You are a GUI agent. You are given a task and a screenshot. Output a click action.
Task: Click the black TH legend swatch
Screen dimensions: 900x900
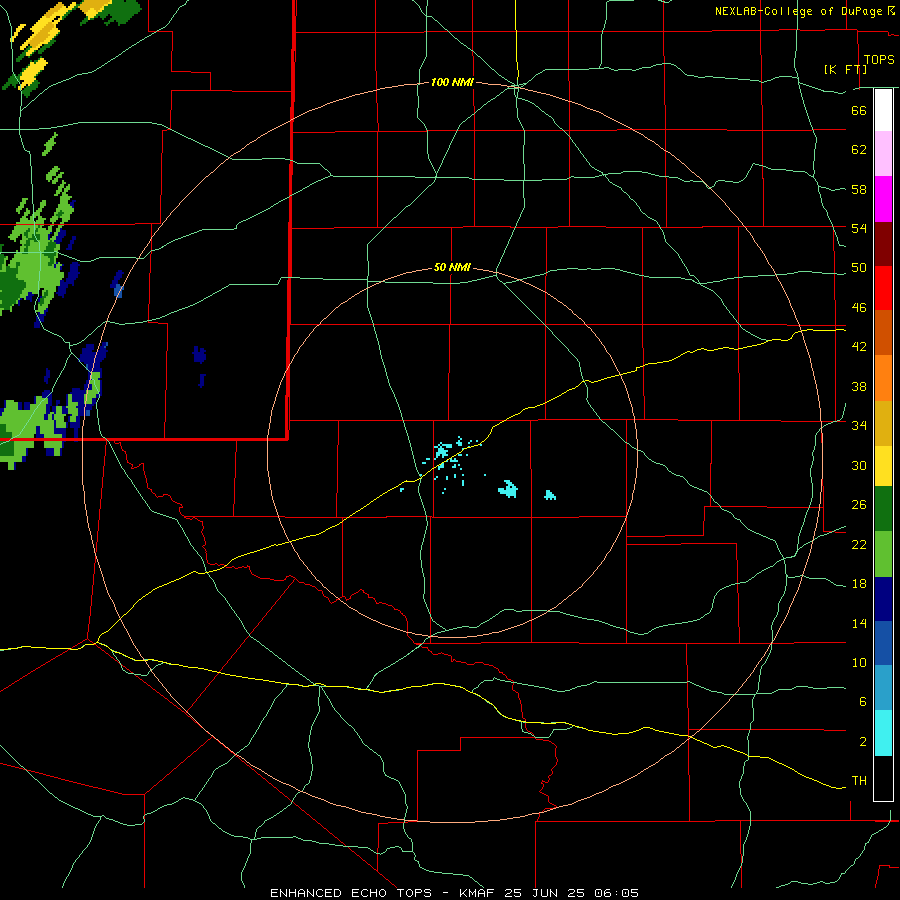coord(883,778)
